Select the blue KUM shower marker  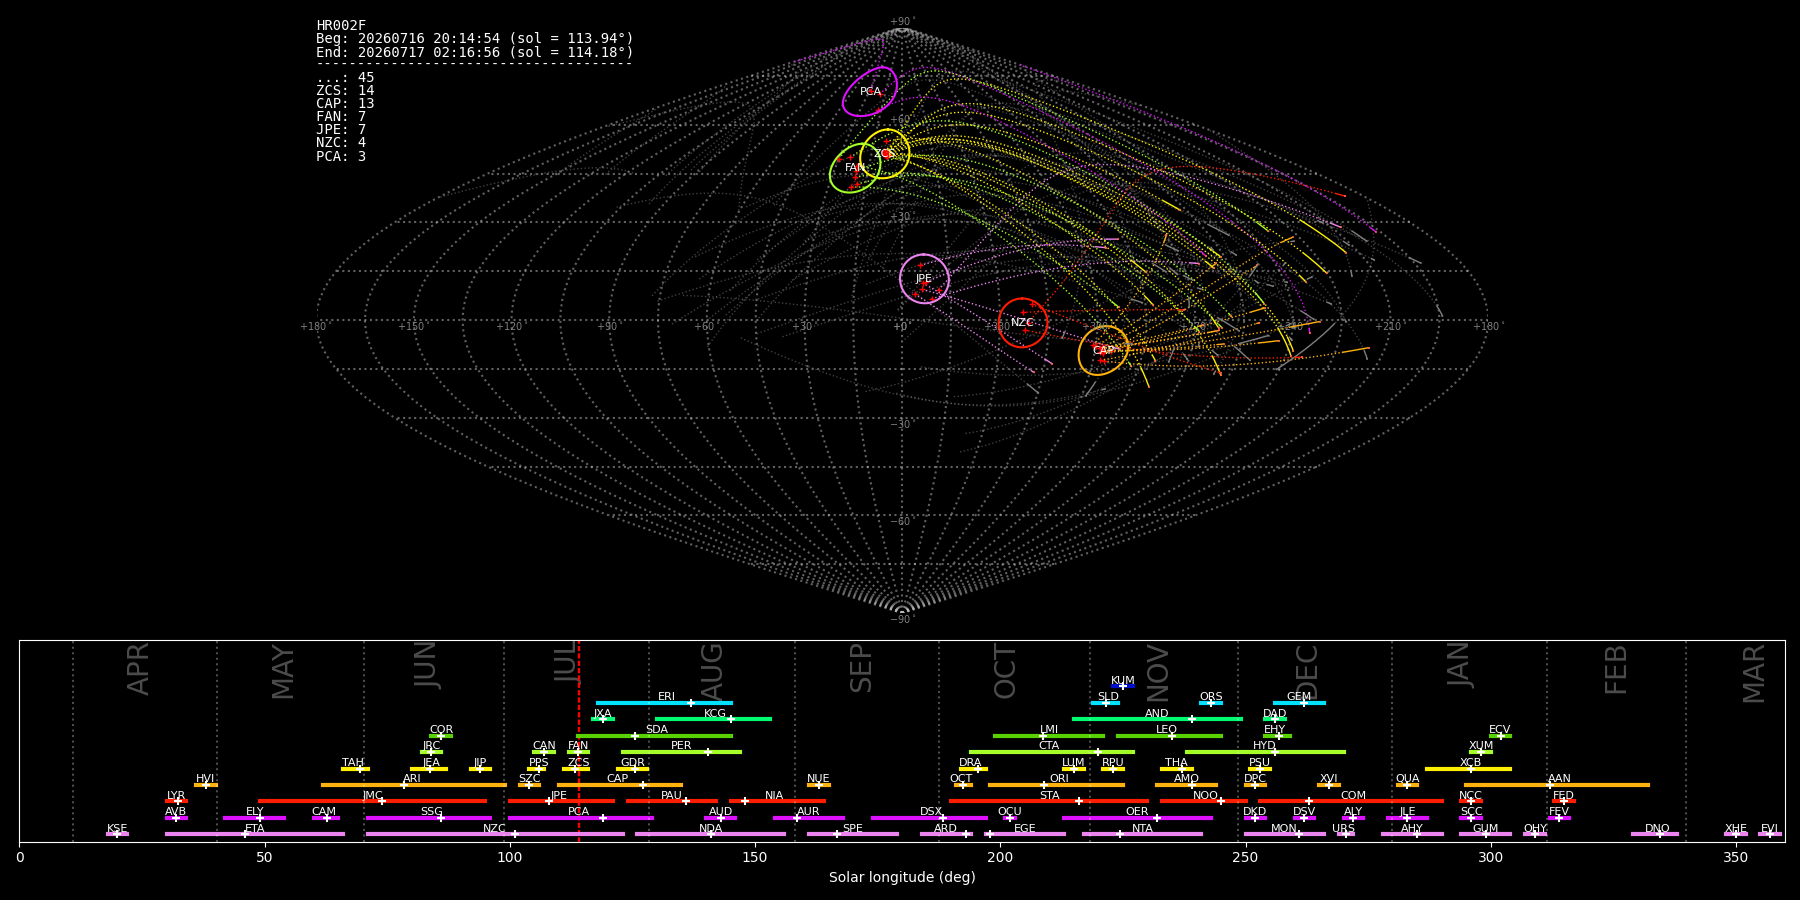click(1123, 686)
